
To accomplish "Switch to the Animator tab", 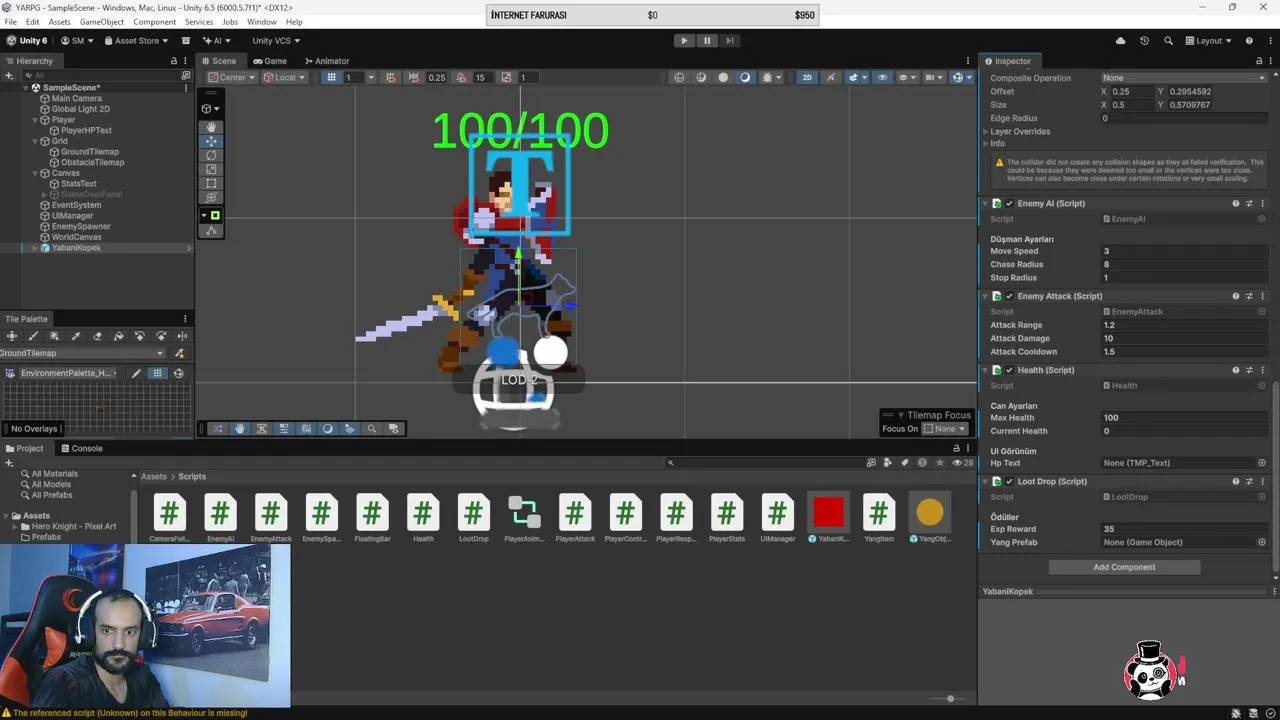I will pos(327,61).
